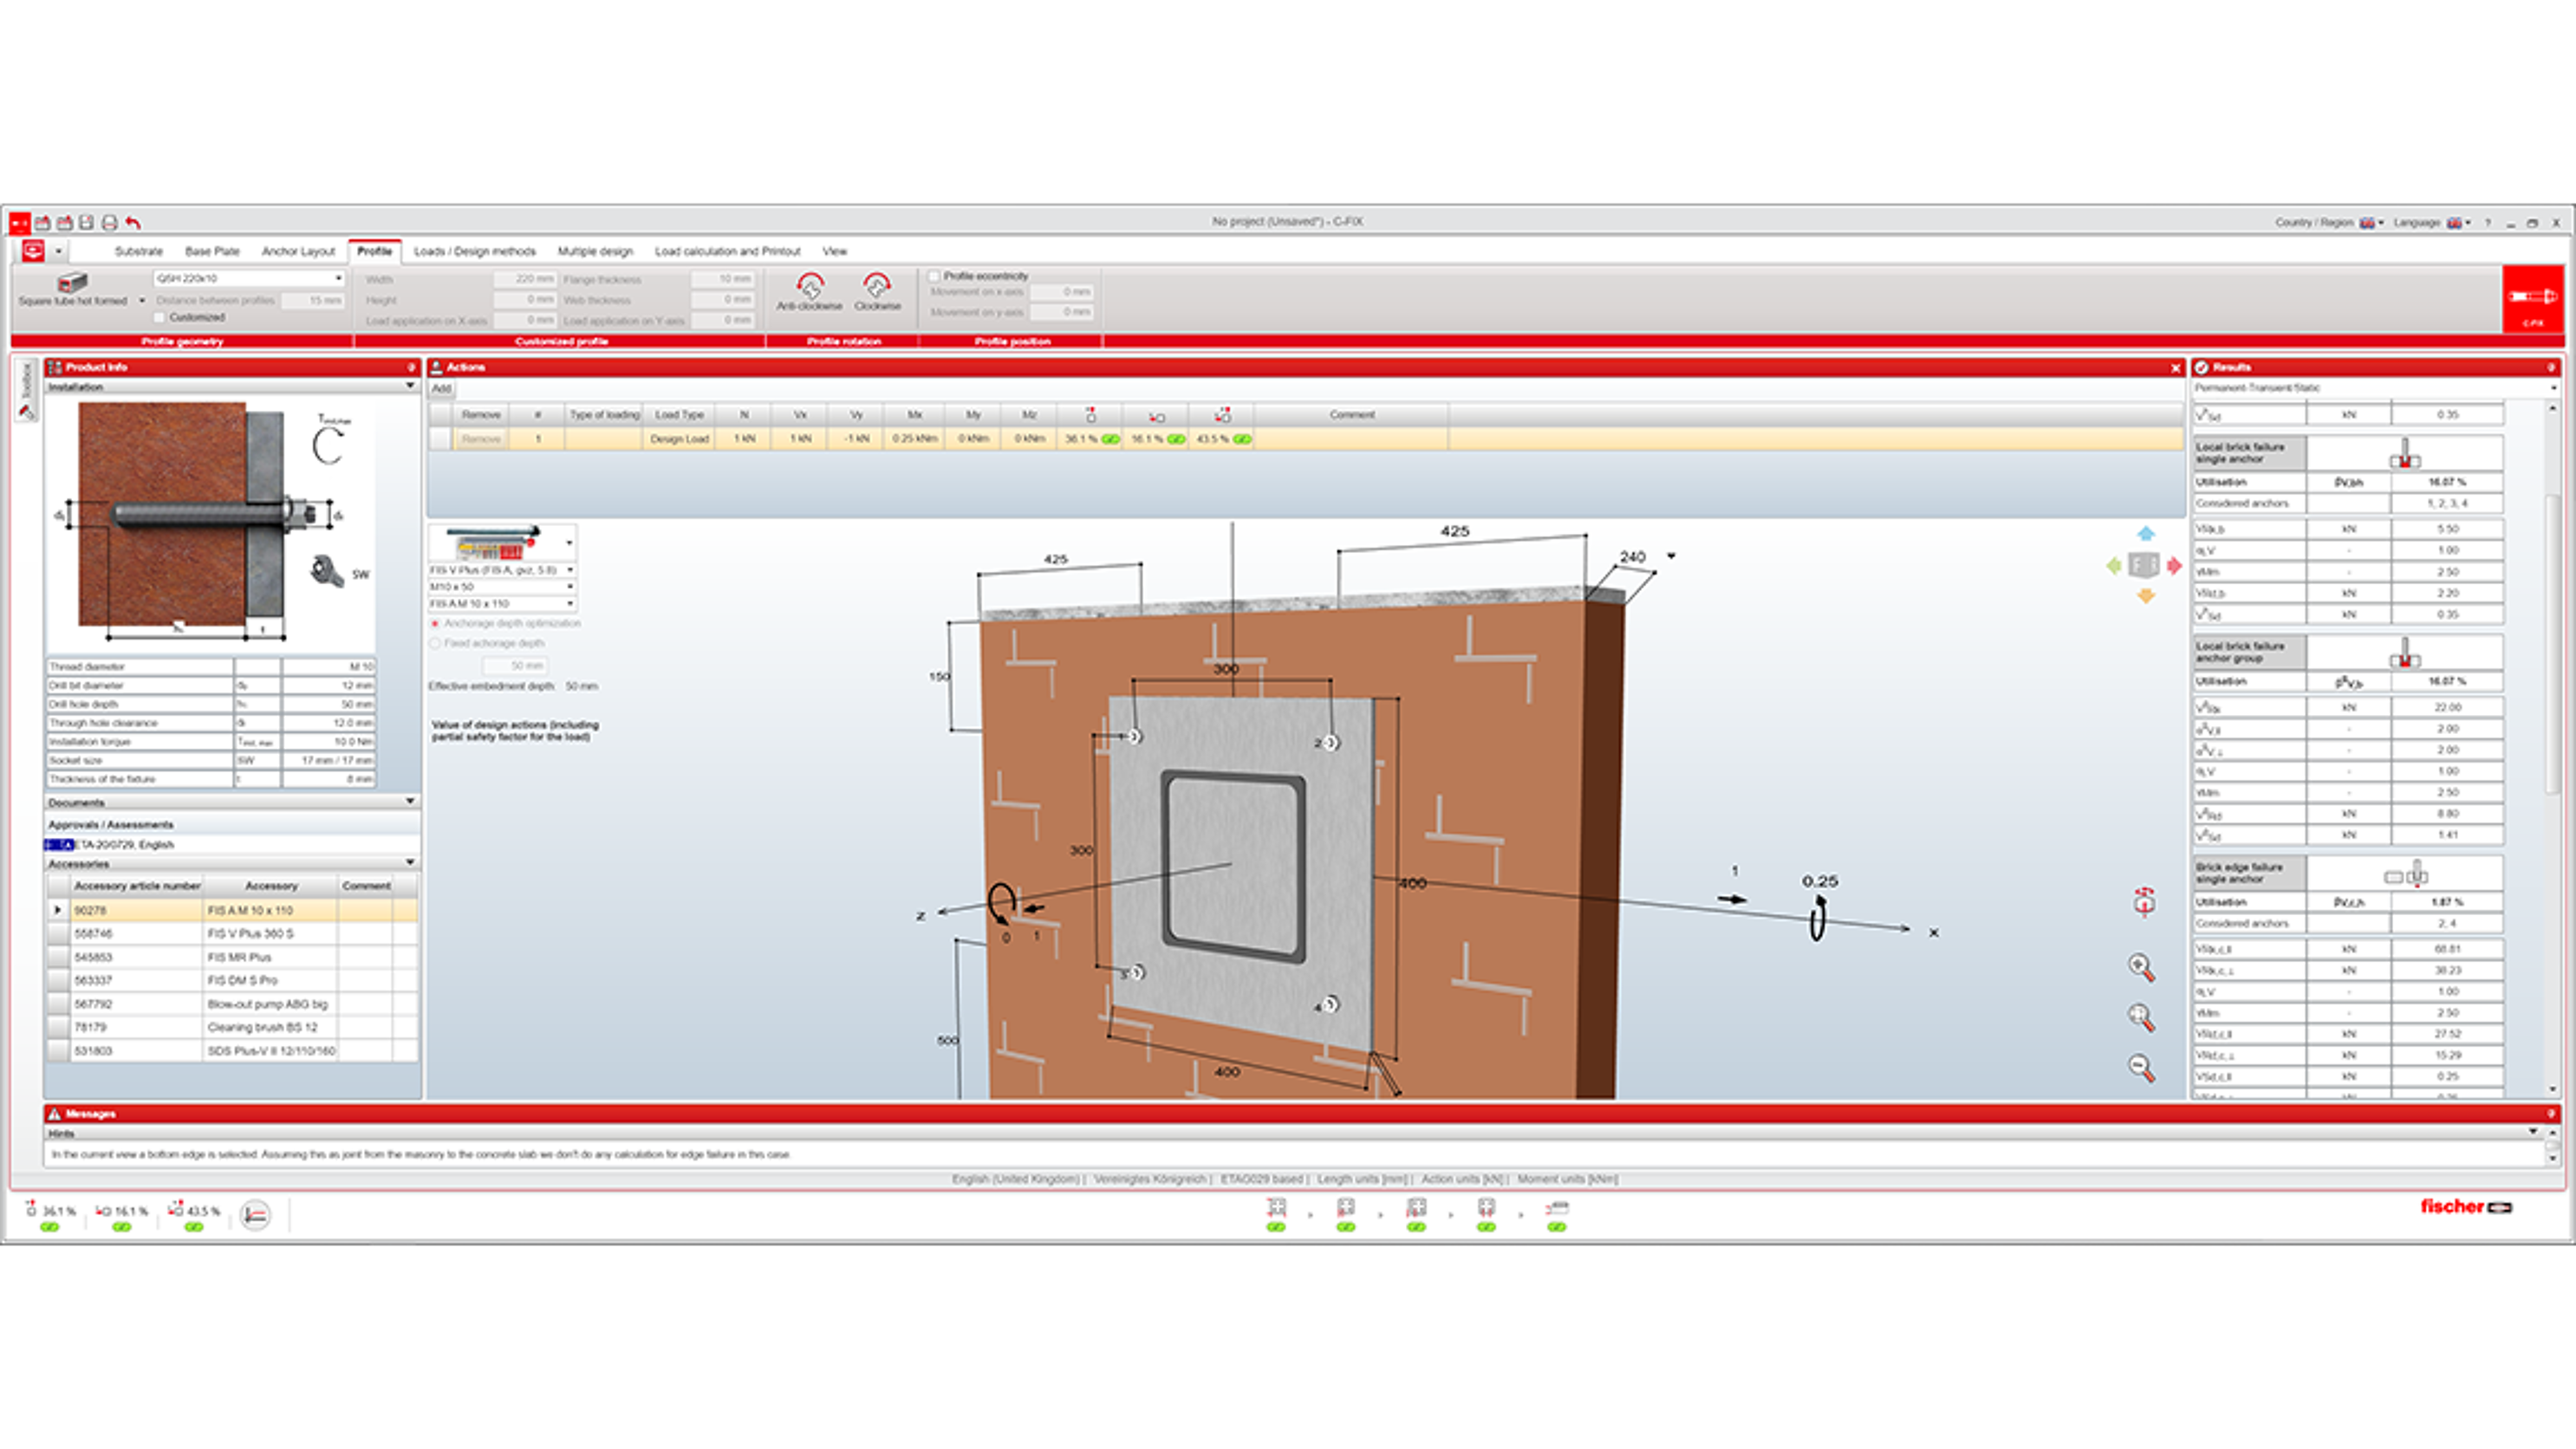Enable the Profile eccentricity checkbox
Viewport: 2576px width, 1449px height.
(935, 275)
